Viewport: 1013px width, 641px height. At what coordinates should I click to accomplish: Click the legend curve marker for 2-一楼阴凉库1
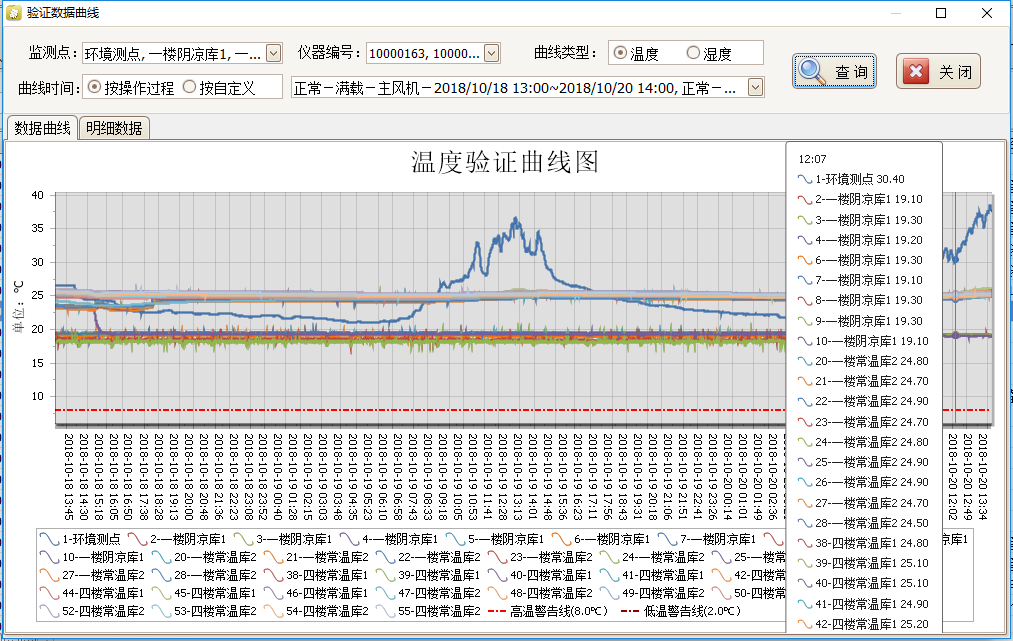(138, 539)
